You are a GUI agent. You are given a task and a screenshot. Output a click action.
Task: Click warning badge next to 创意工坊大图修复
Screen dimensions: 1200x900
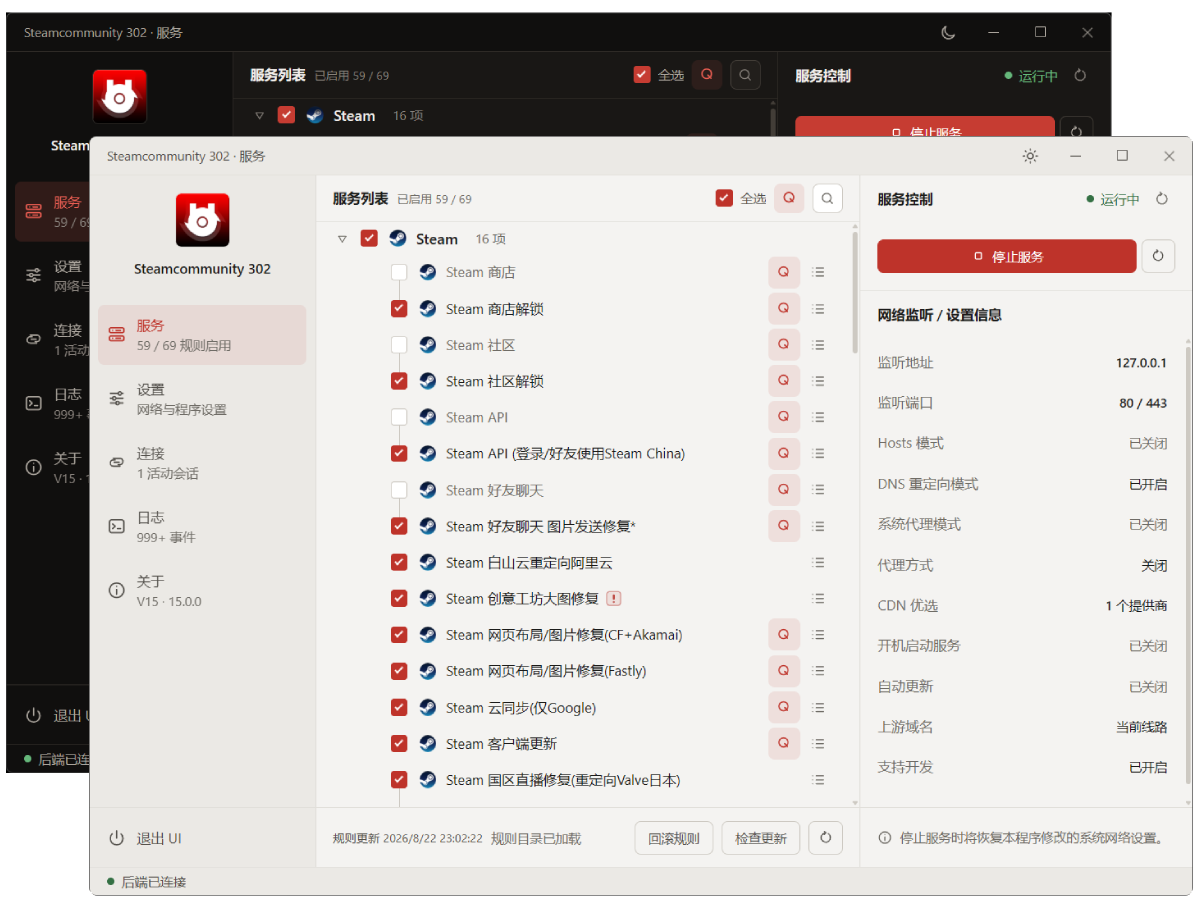pos(614,598)
